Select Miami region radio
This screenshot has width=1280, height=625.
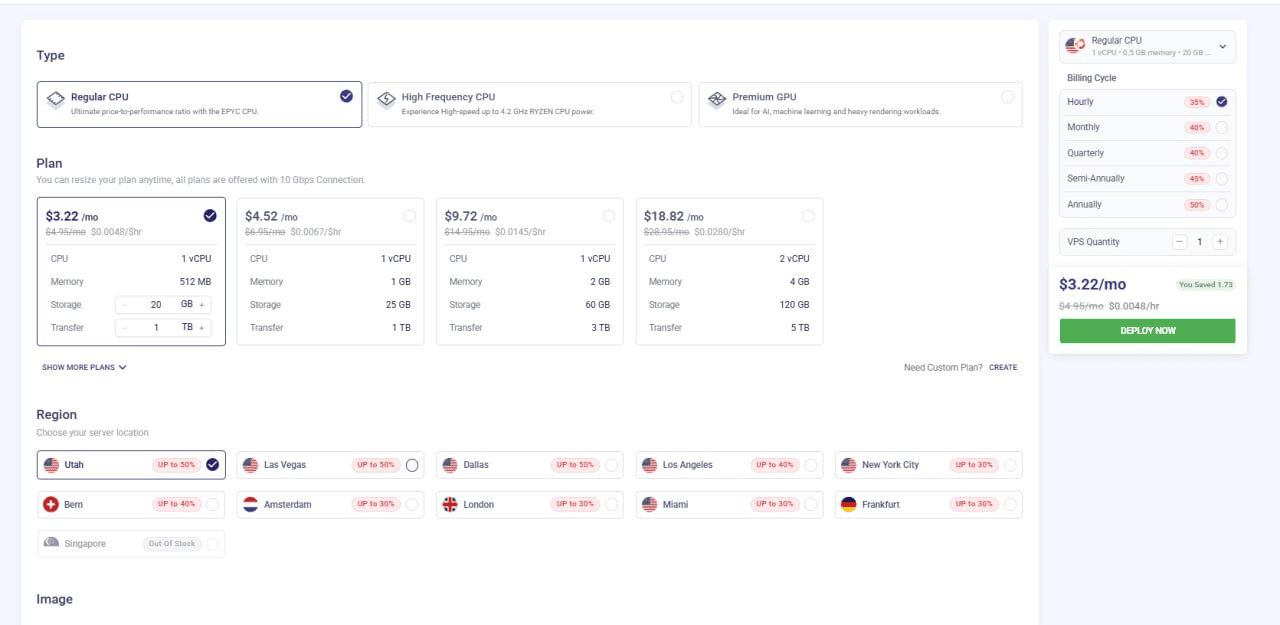pyautogui.click(x=810, y=504)
